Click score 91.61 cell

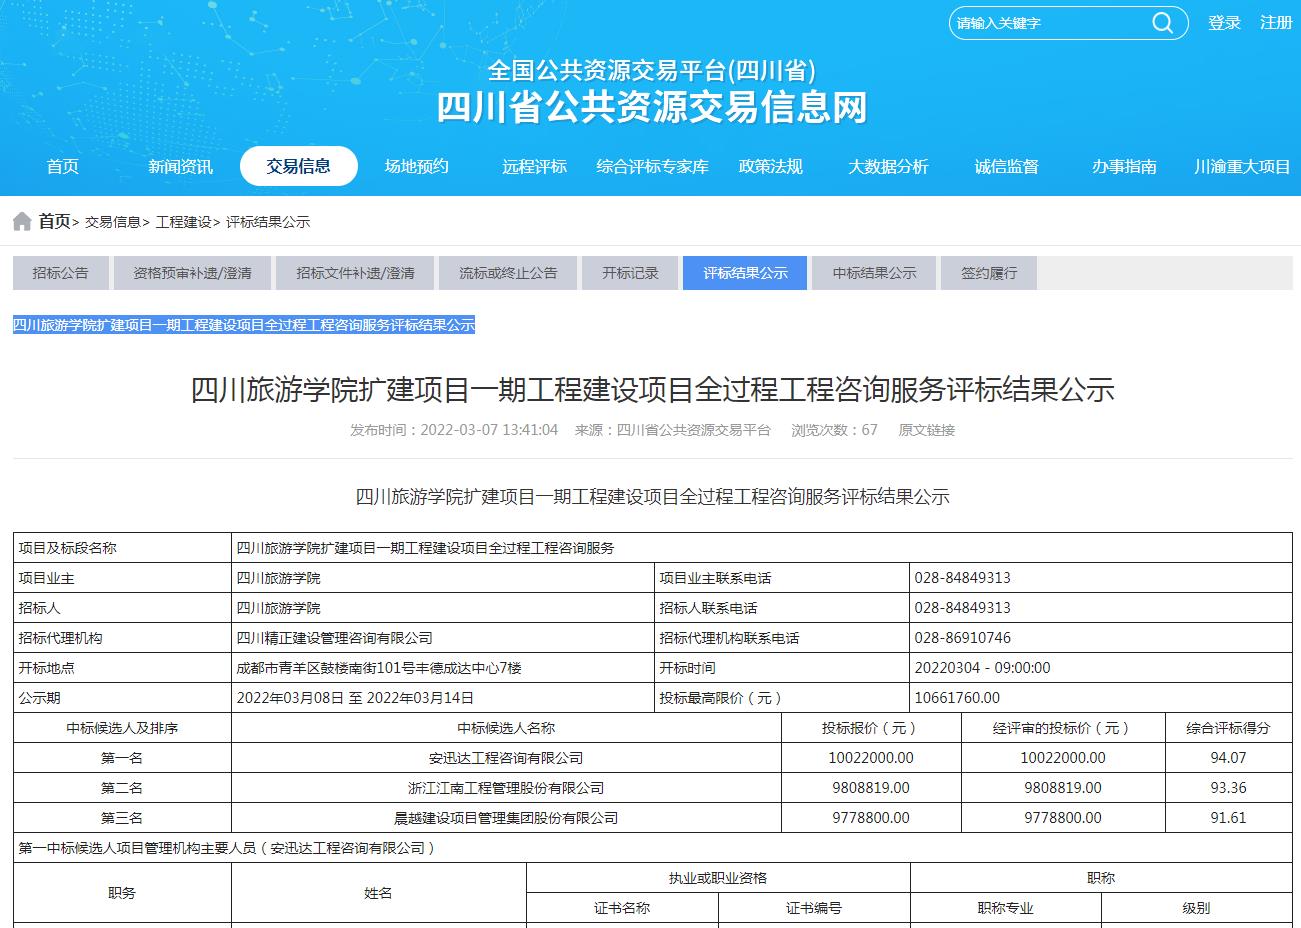pyautogui.click(x=1228, y=818)
